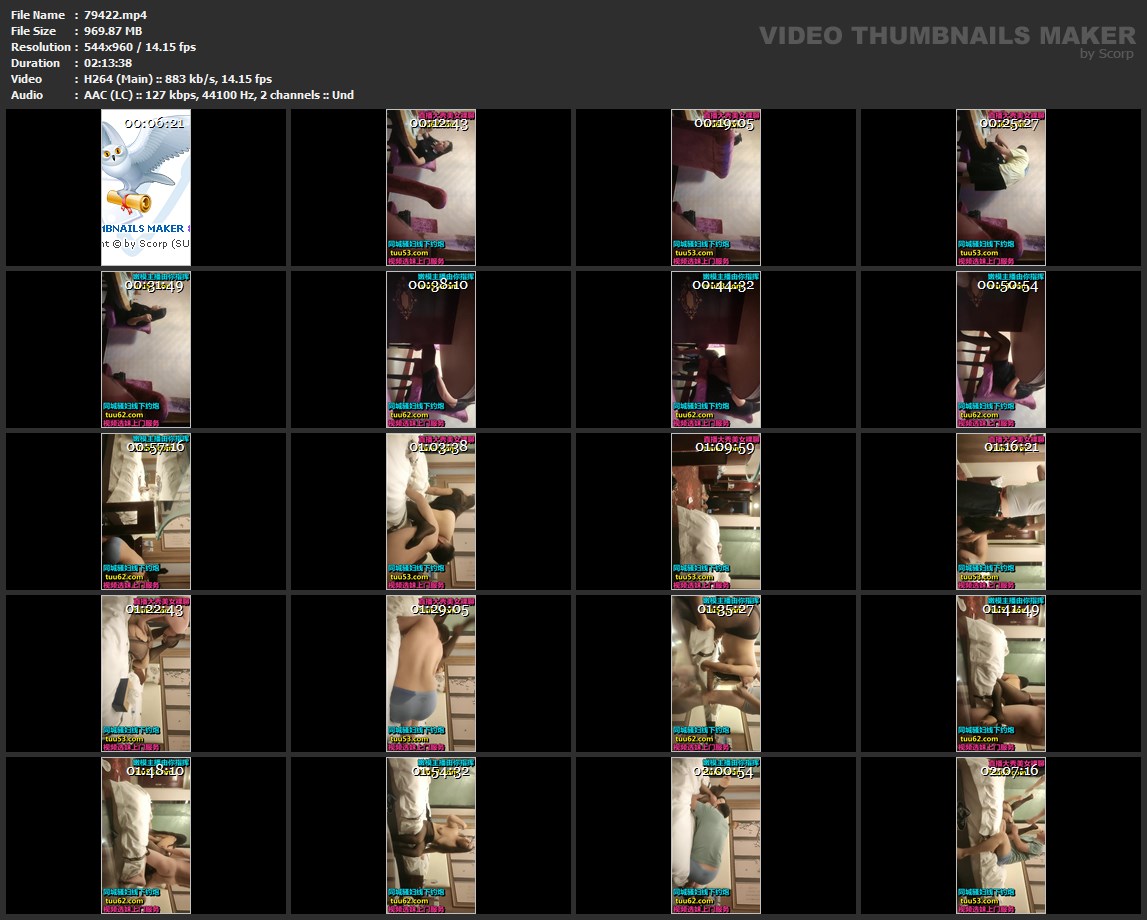Open the last frame at 02:07:16

[1001, 835]
